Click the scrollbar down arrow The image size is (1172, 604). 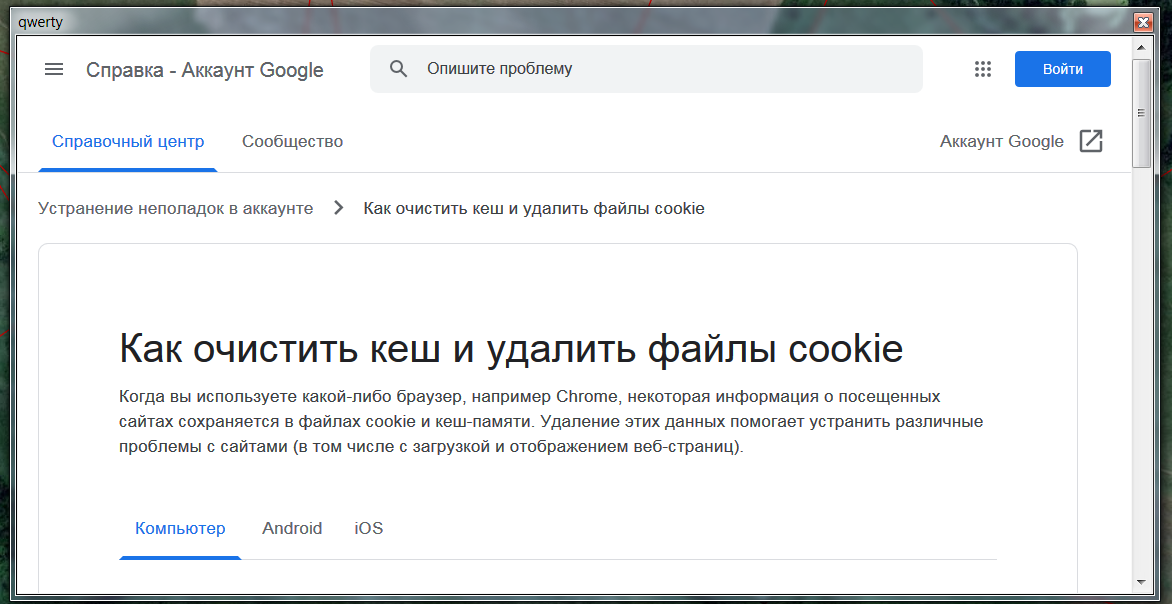[1141, 582]
